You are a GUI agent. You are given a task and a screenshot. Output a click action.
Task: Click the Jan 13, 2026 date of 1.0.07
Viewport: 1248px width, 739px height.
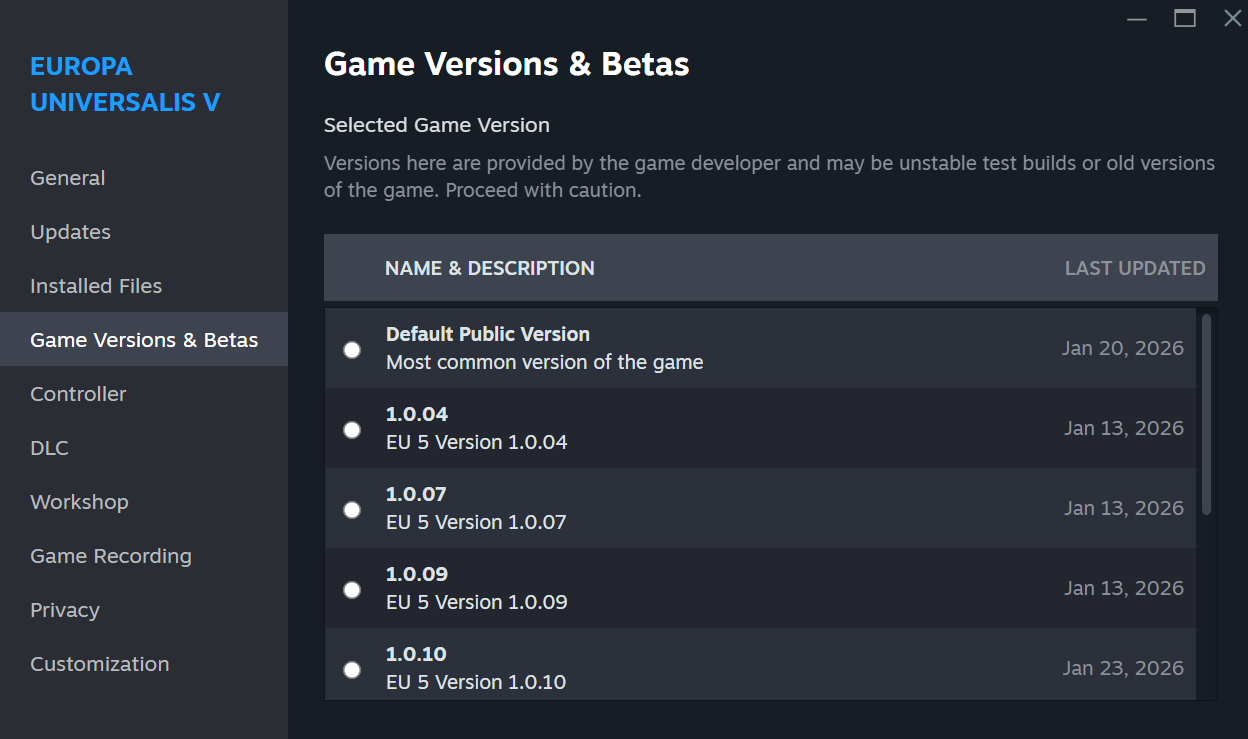click(1124, 508)
